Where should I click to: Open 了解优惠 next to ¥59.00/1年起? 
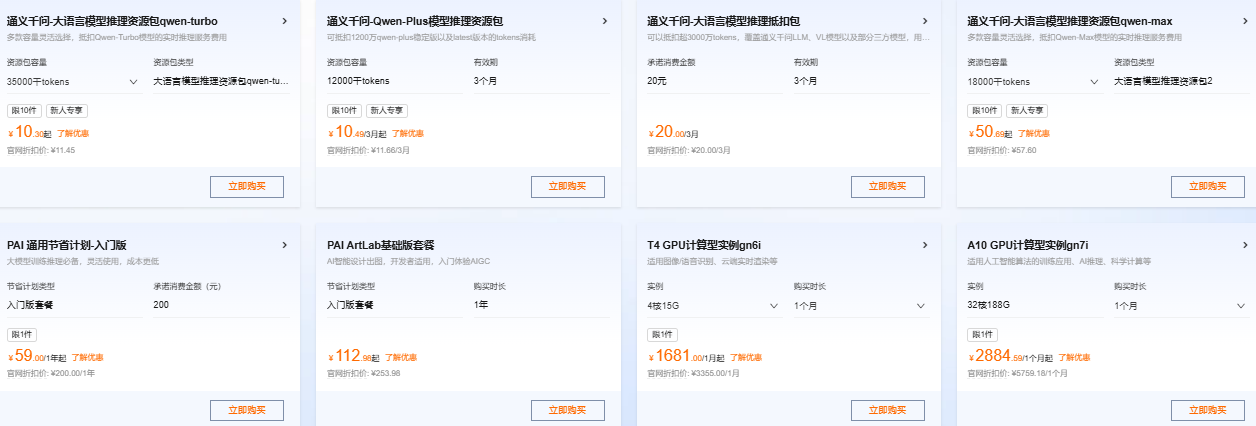(87, 357)
